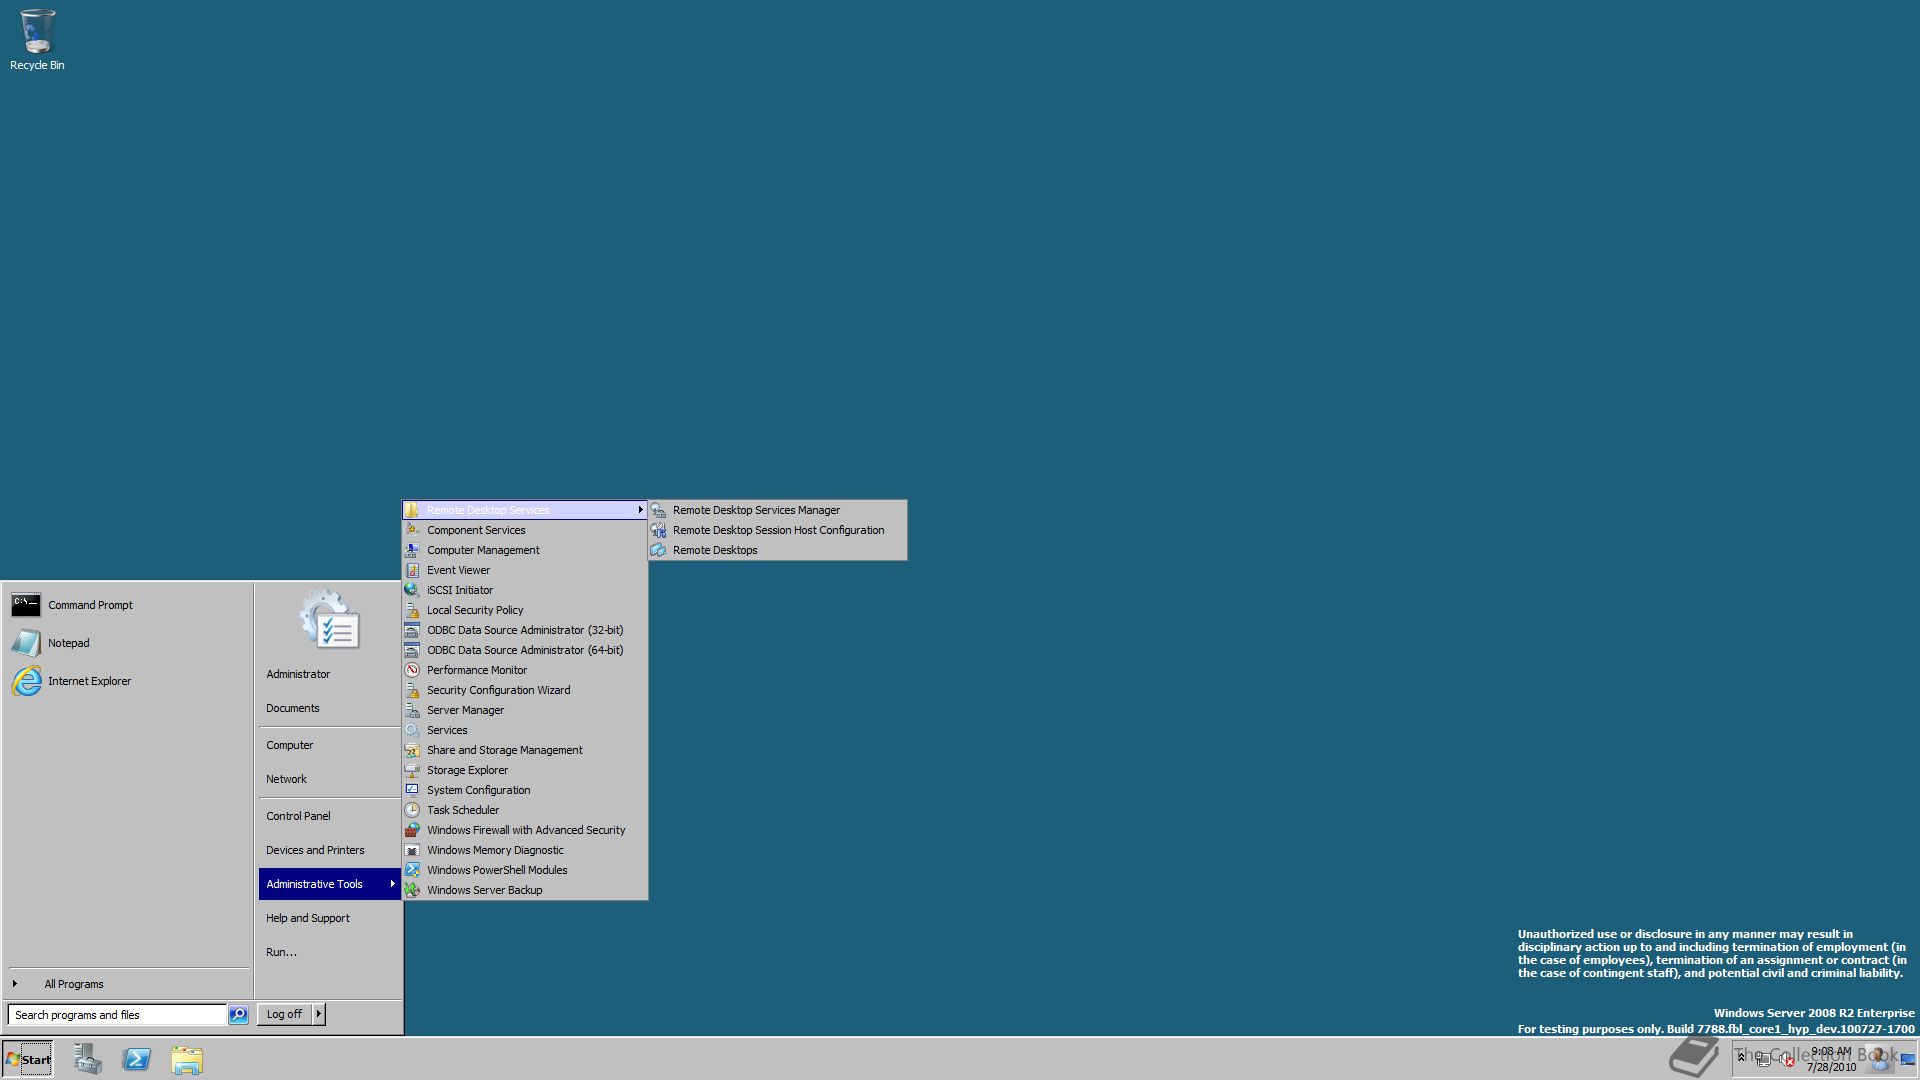Click the Windows Memory Diagnostic icon
The height and width of the screenshot is (1080, 1920).
[x=412, y=850]
